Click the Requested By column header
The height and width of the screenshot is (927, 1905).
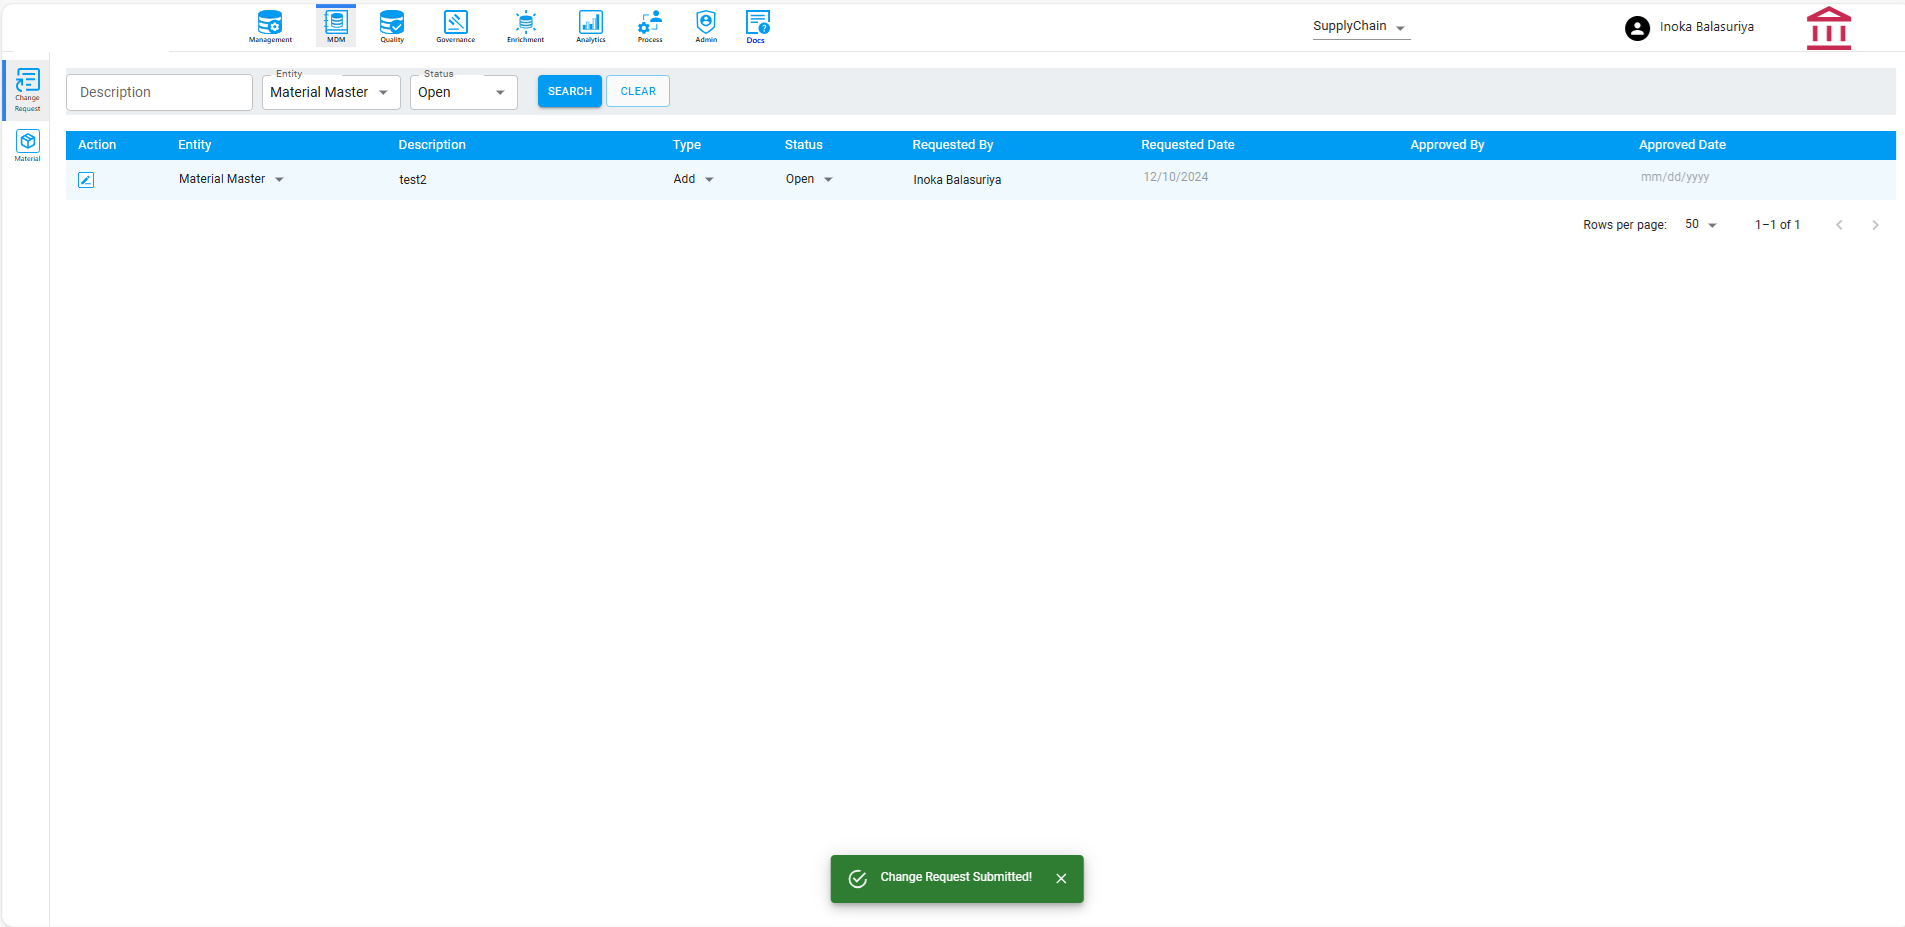[x=953, y=145]
